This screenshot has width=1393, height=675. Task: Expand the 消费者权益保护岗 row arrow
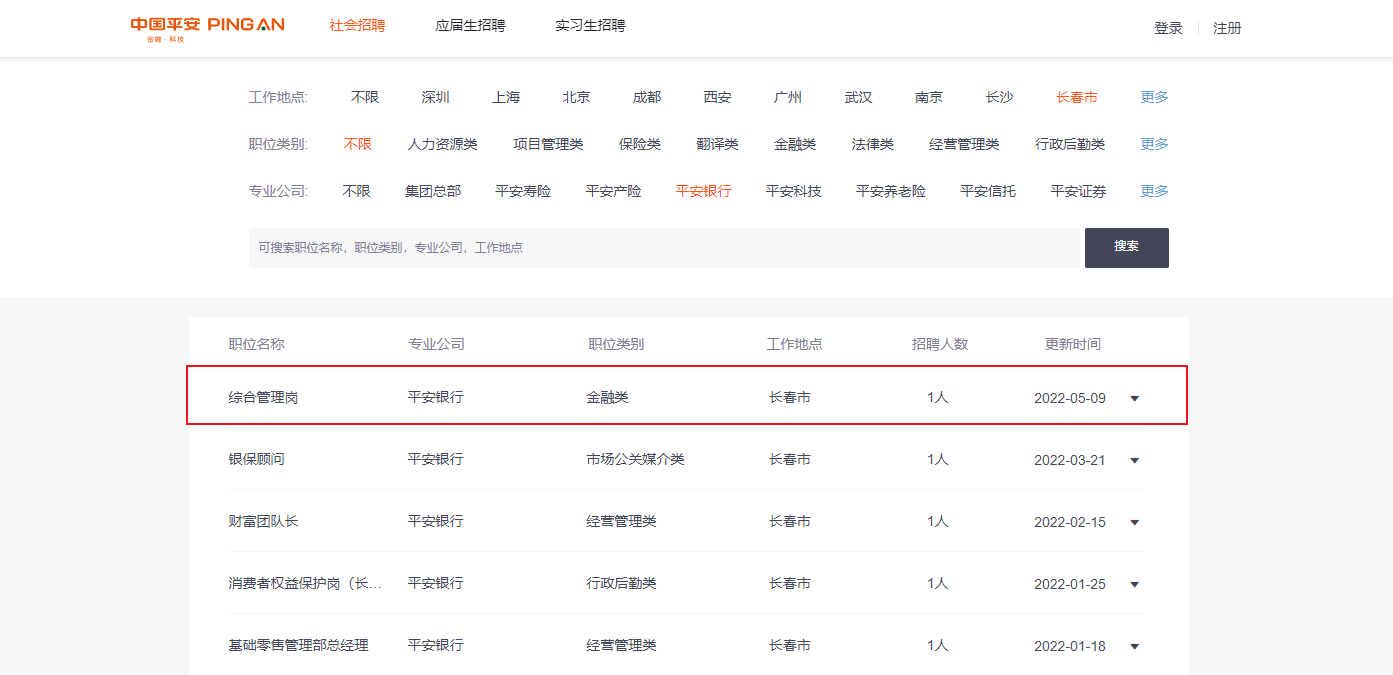[1134, 585]
